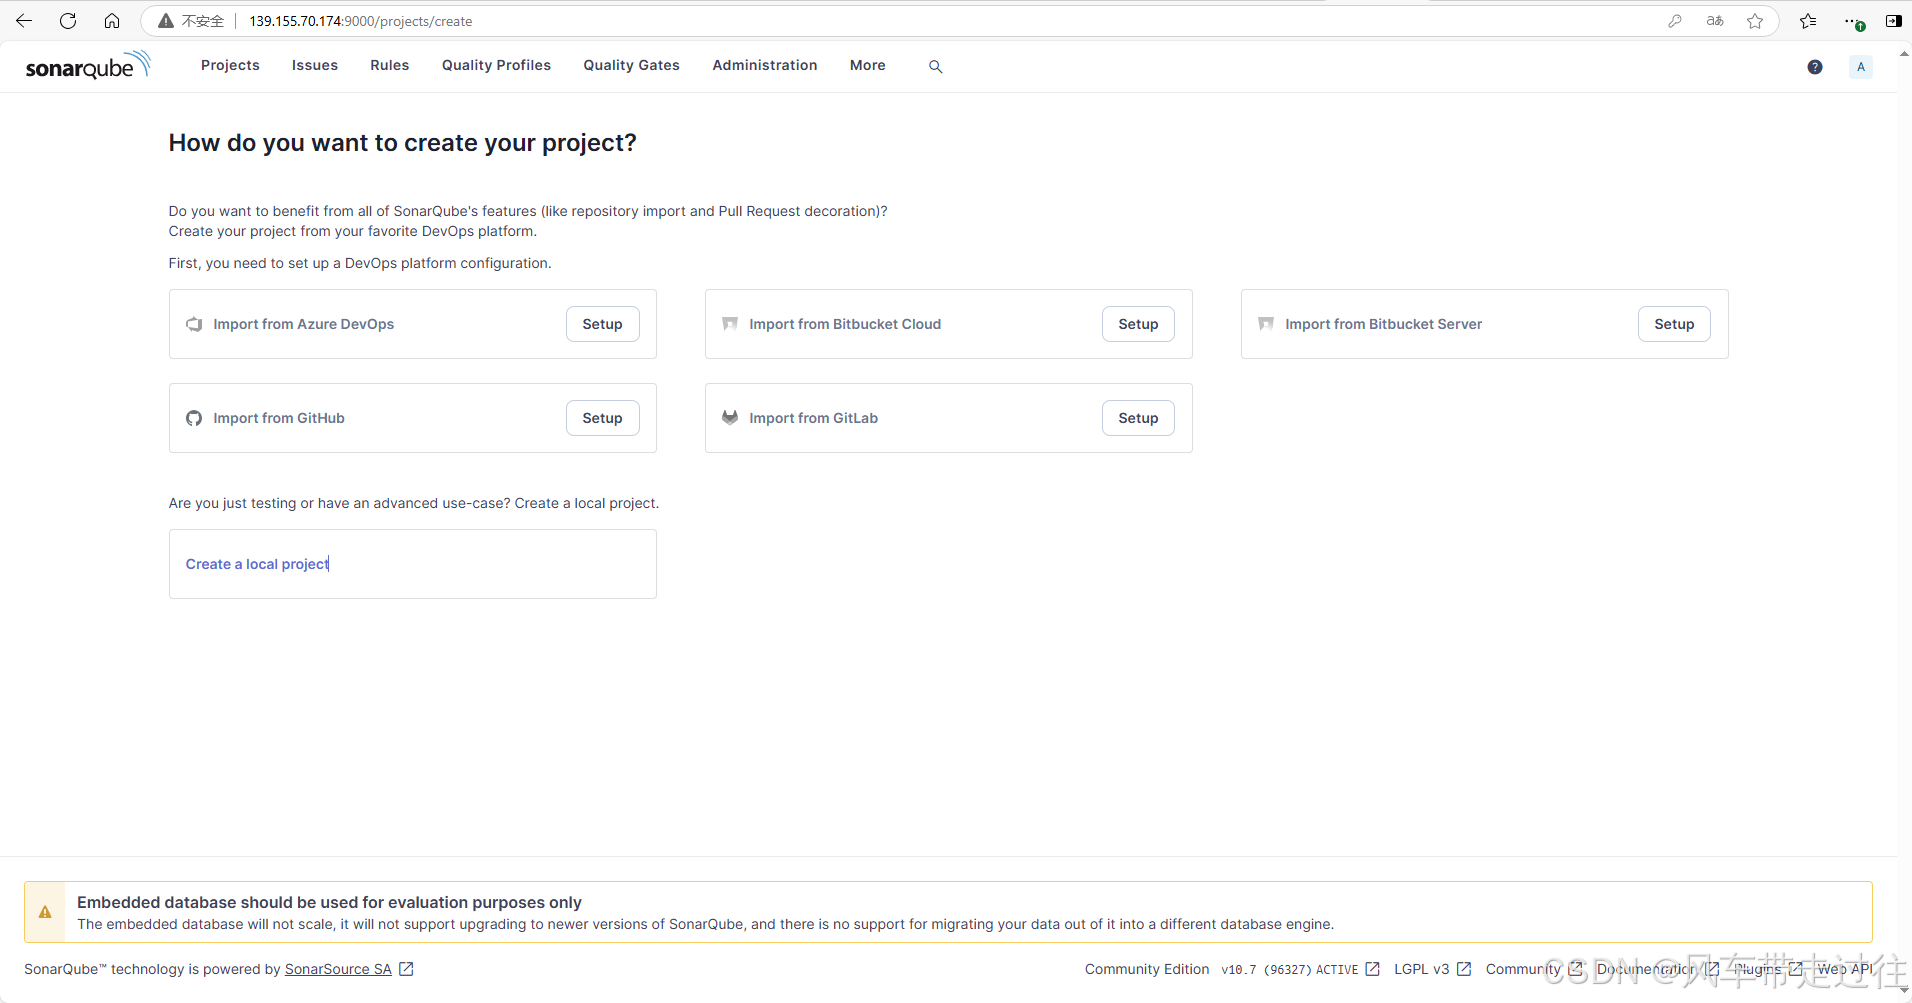Open the SonarSource SA link
This screenshot has width=1912, height=1003.
click(x=338, y=969)
